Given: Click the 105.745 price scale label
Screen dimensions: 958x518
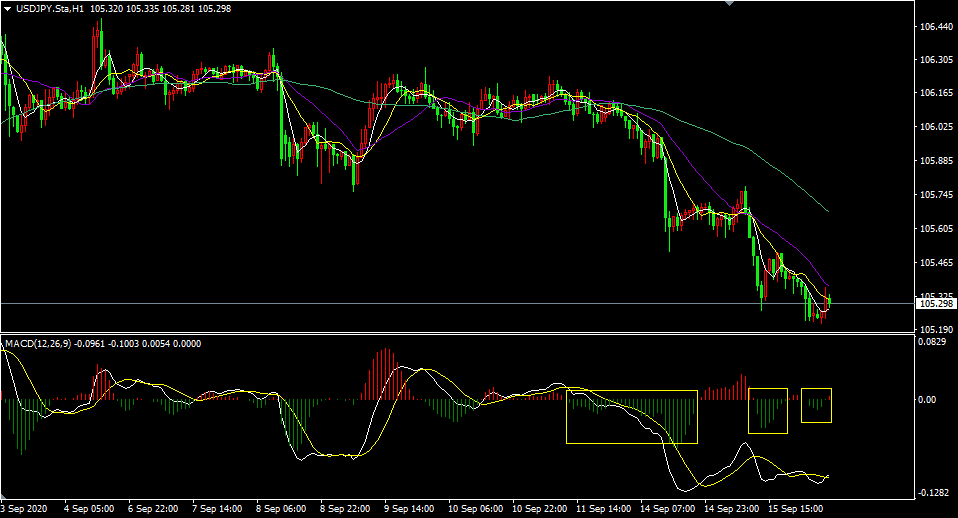Looking at the screenshot, I should (936, 195).
